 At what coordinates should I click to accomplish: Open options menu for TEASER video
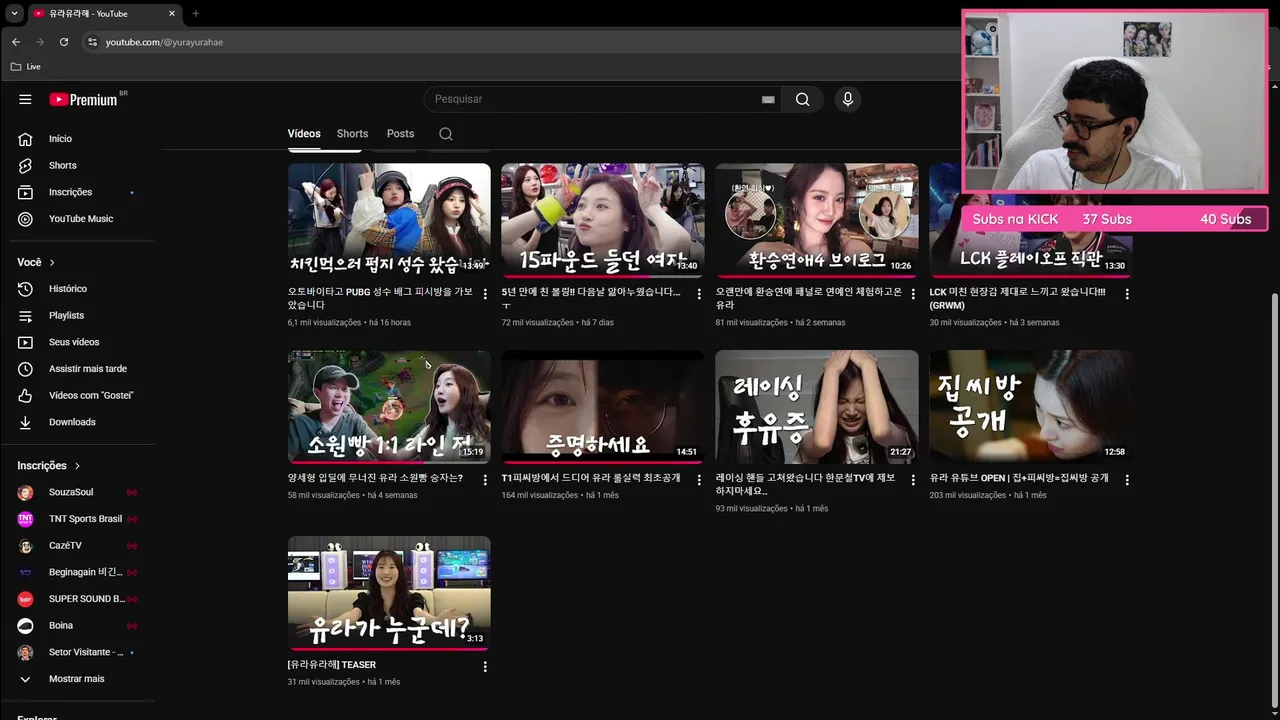(x=485, y=666)
